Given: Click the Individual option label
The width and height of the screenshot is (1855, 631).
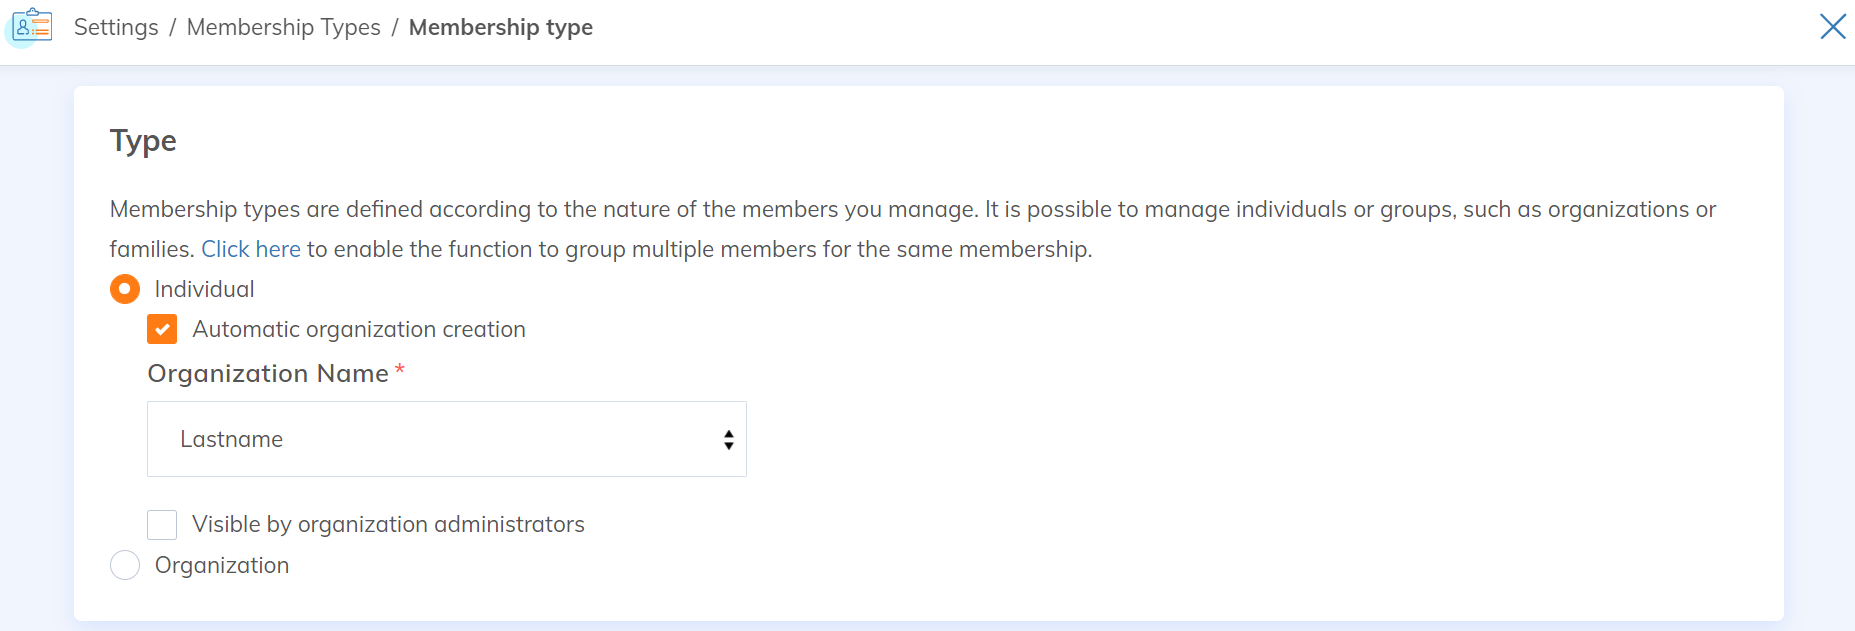Looking at the screenshot, I should point(204,289).
